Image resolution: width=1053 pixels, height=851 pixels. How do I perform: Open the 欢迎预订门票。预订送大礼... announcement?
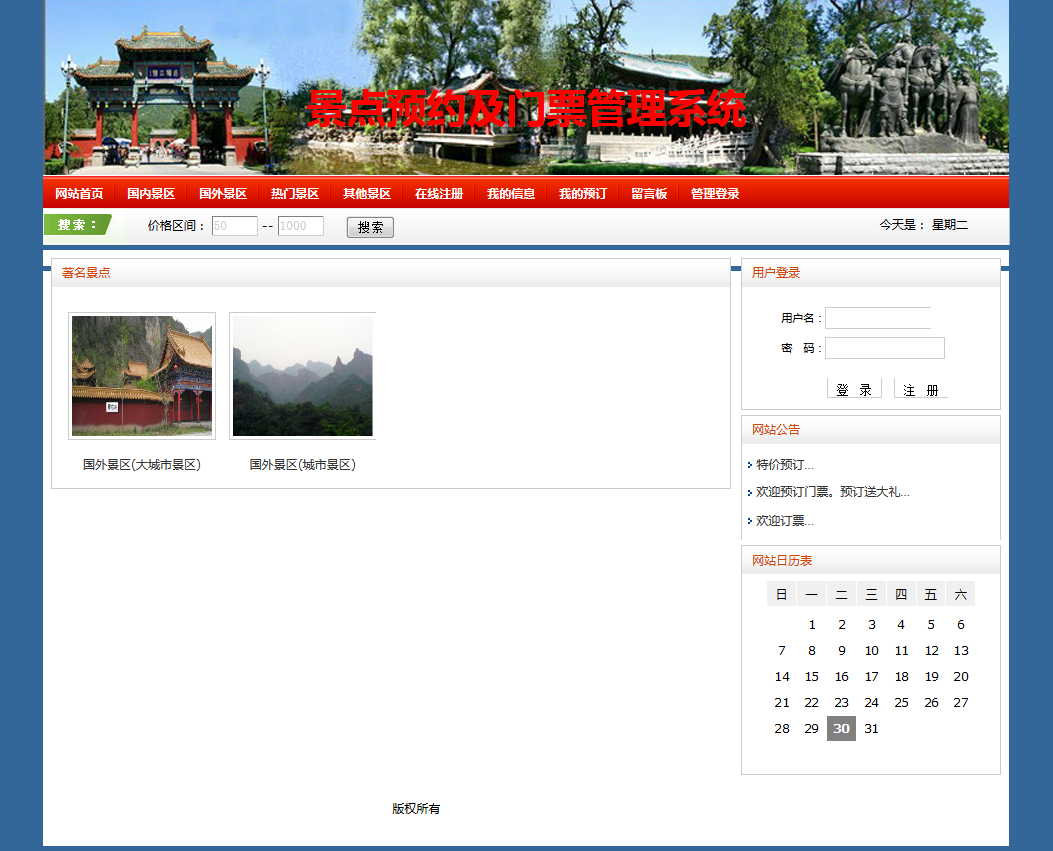(x=833, y=492)
